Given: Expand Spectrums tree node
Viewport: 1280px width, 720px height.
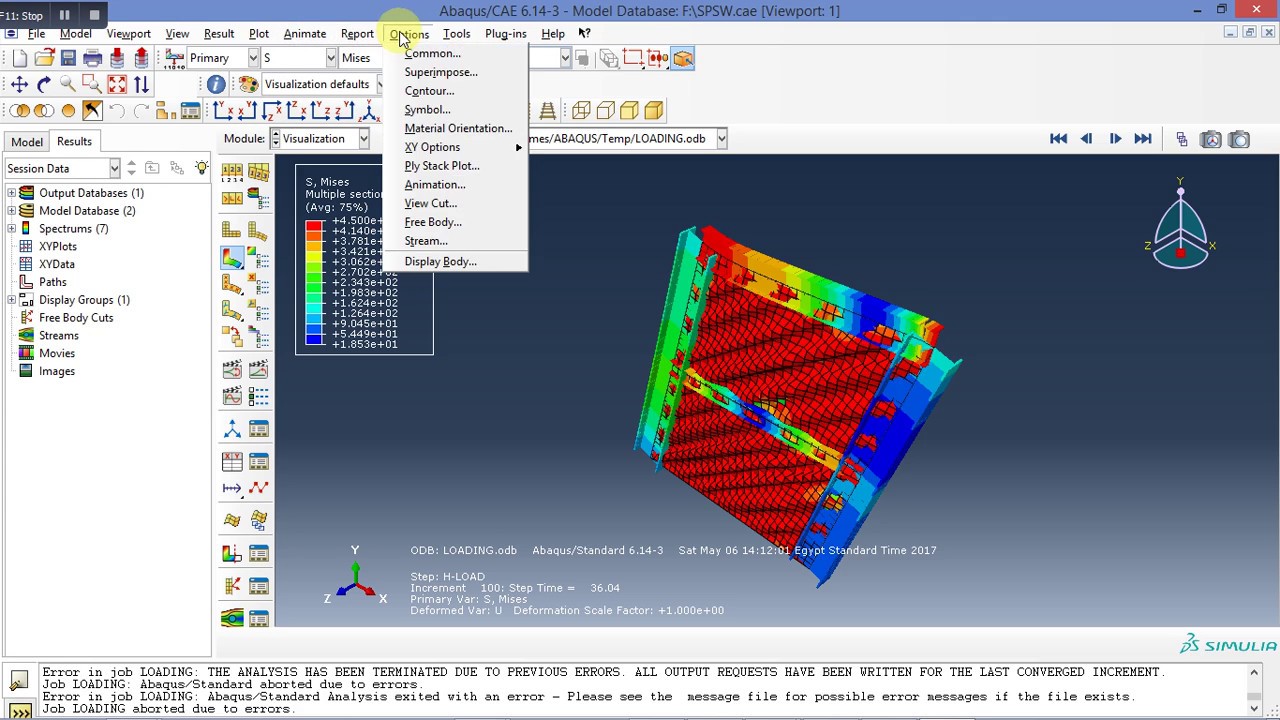Looking at the screenshot, I should [x=12, y=229].
